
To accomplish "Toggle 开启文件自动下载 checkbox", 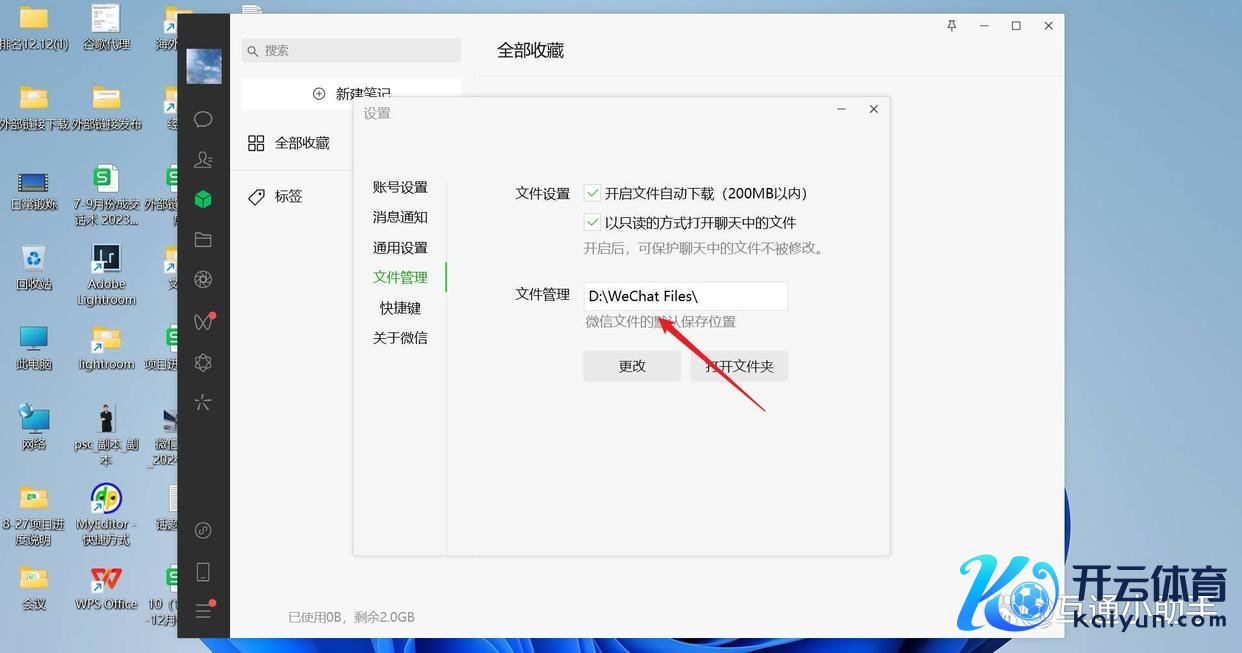I will click(593, 193).
